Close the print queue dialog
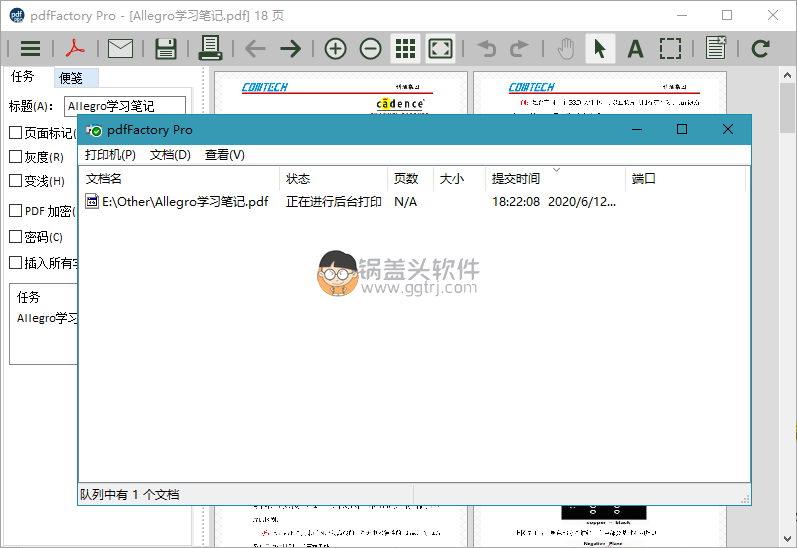This screenshot has width=797, height=548. point(728,130)
